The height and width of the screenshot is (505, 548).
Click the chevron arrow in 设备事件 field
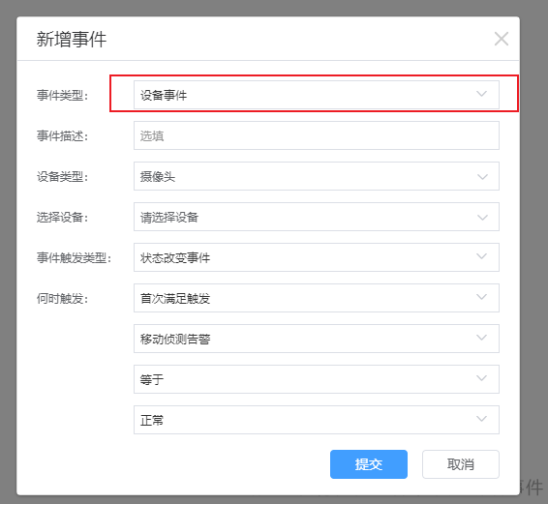point(482,94)
